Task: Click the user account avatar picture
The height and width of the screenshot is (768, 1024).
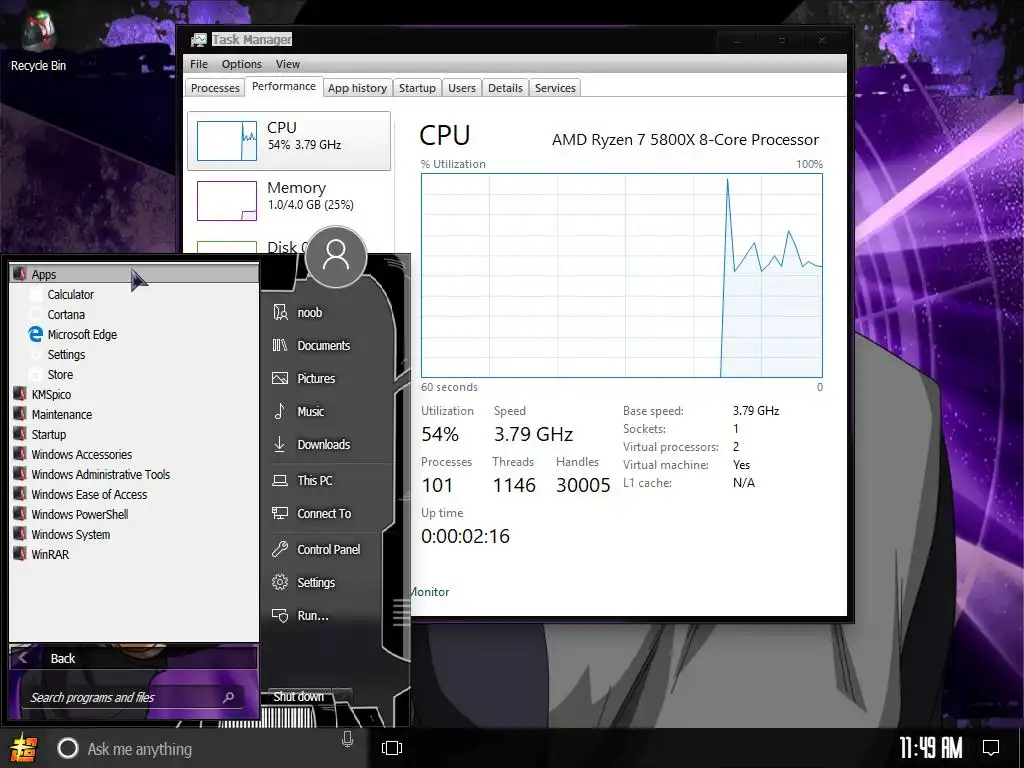Action: click(x=336, y=257)
